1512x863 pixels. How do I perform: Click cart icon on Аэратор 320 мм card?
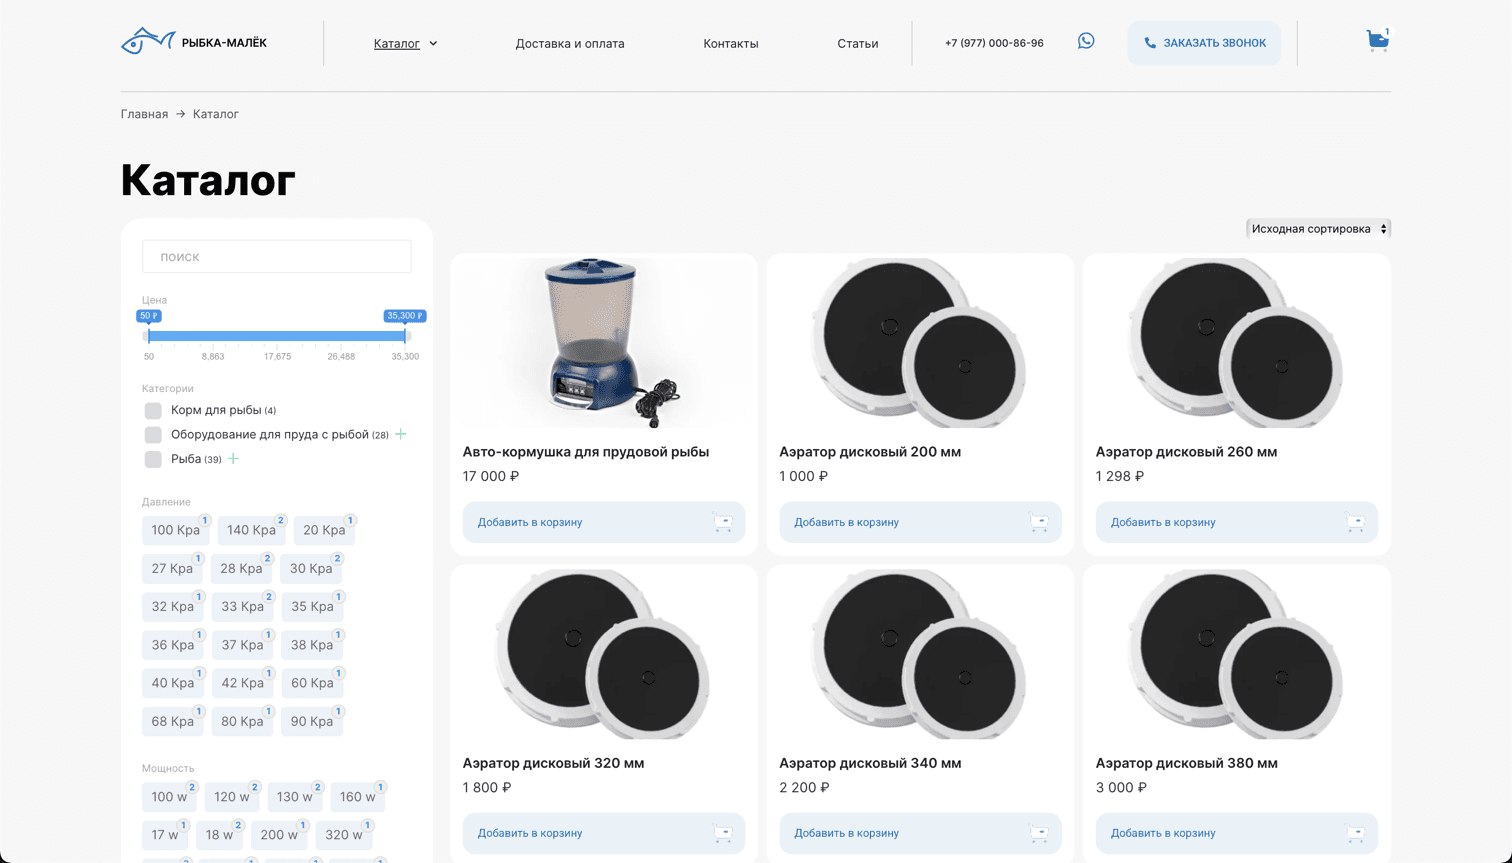(722, 833)
